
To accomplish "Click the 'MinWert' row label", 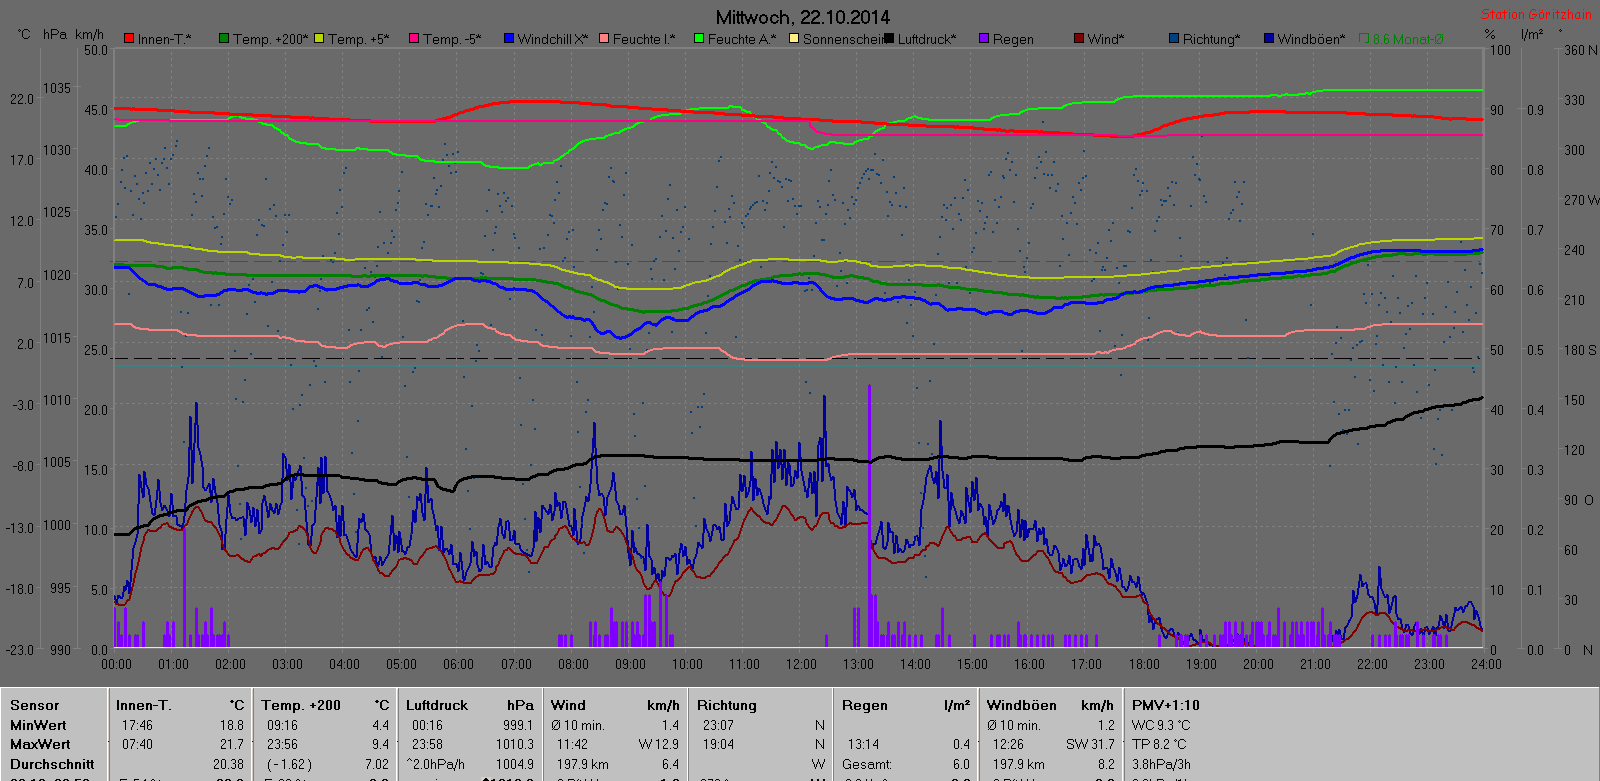I will [38, 725].
